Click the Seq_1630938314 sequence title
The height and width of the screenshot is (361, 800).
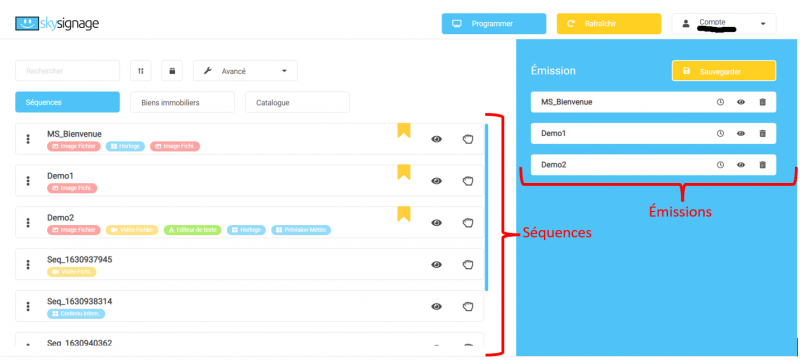tap(80, 301)
